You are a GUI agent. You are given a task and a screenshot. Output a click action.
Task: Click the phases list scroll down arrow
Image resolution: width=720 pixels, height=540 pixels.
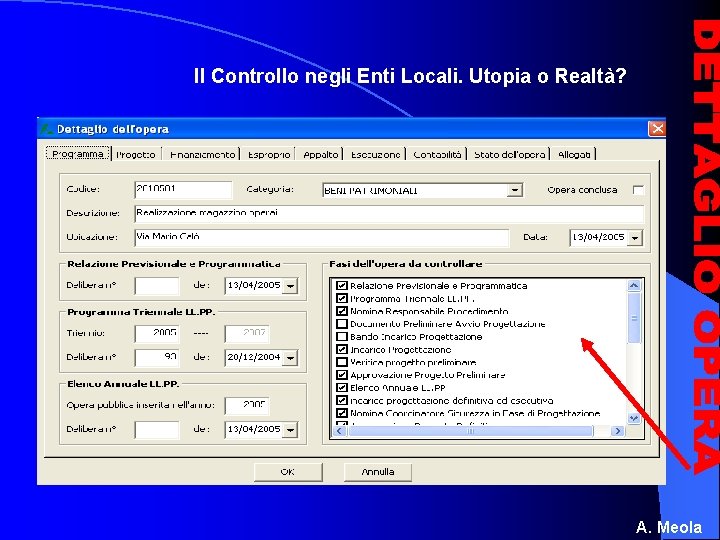click(634, 418)
